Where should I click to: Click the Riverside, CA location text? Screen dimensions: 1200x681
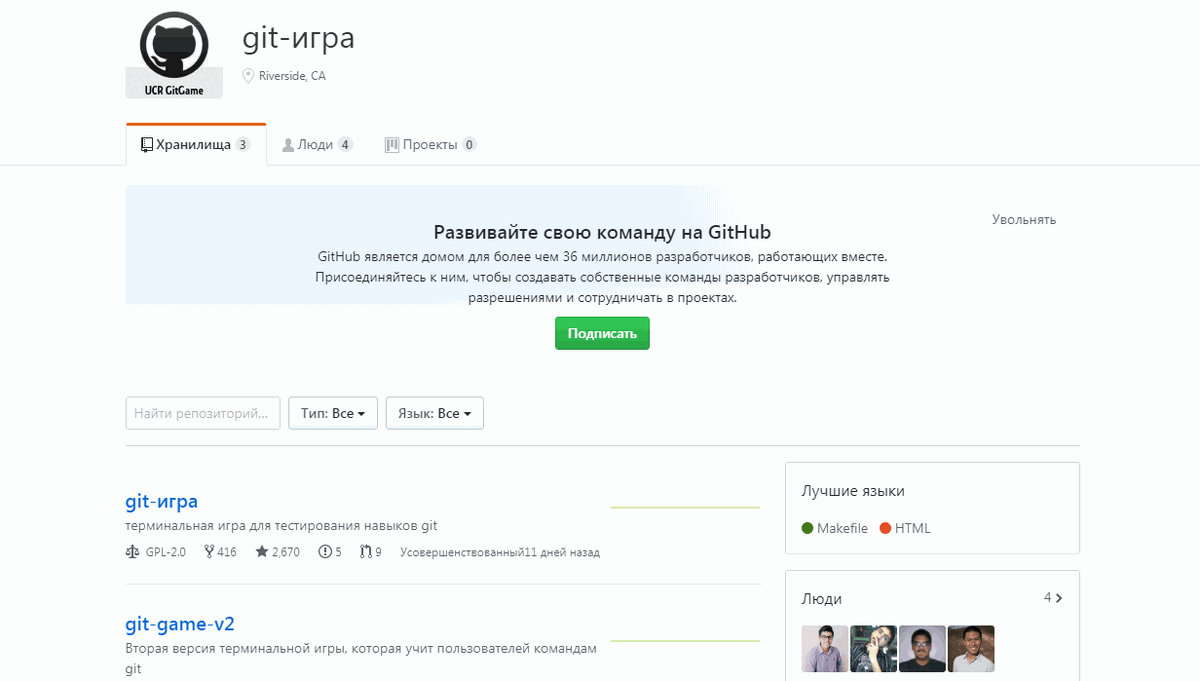point(292,76)
